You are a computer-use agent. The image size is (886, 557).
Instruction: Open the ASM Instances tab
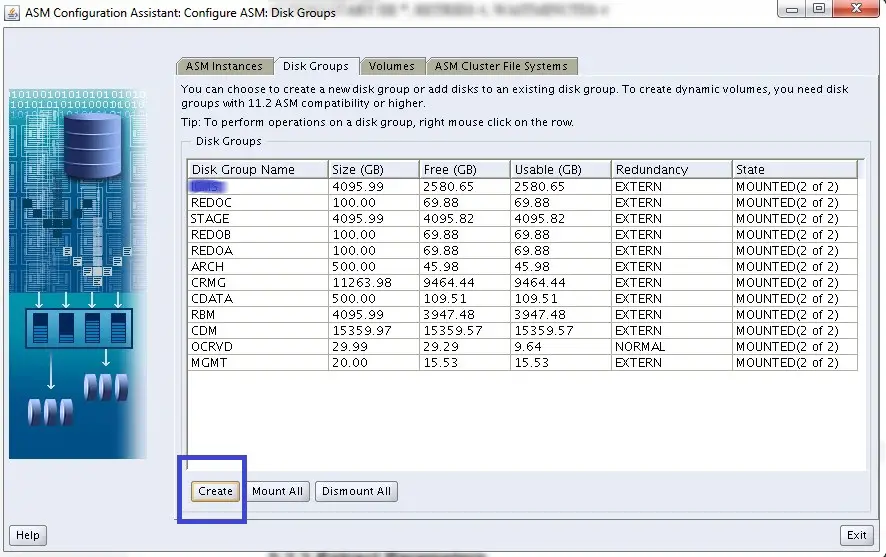[x=224, y=66]
